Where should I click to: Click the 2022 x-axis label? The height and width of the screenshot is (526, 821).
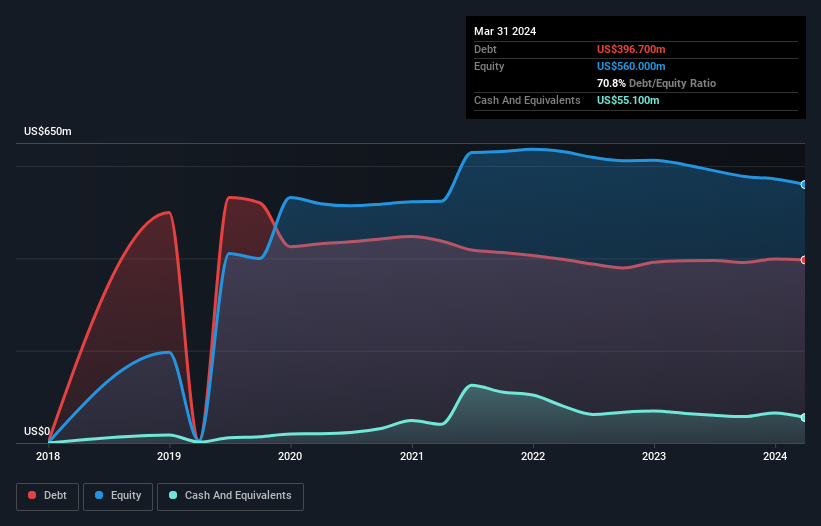pos(533,456)
